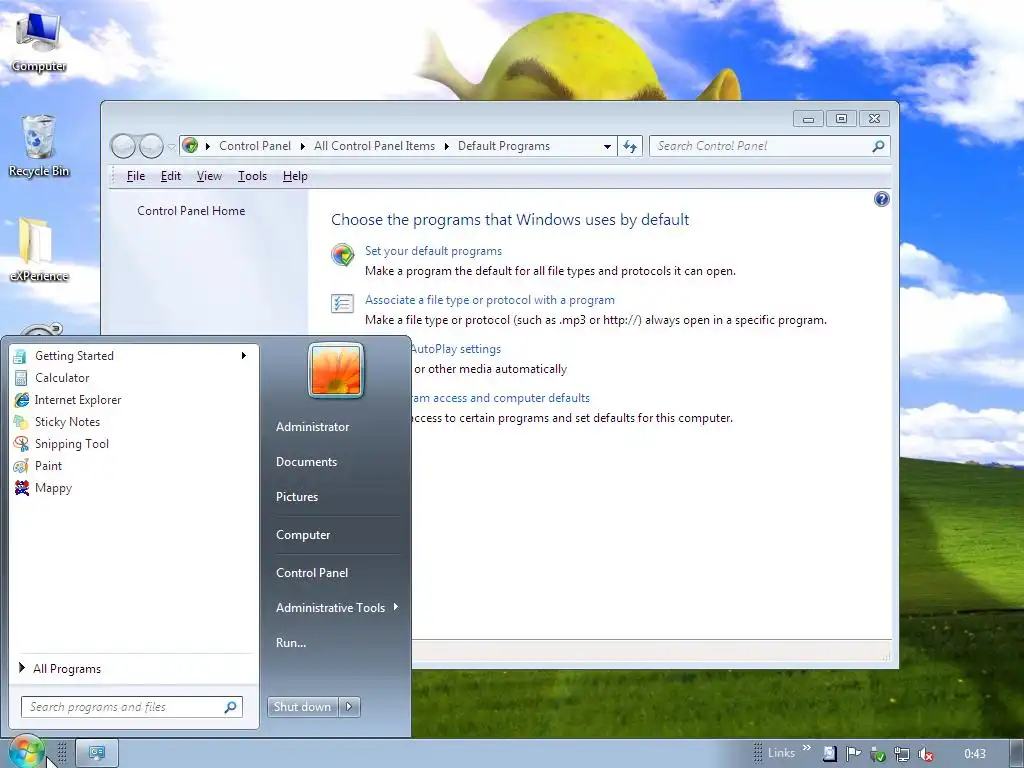Screen dimensions: 1024x768
Task: Click the Links toolbar label
Action: 781,753
